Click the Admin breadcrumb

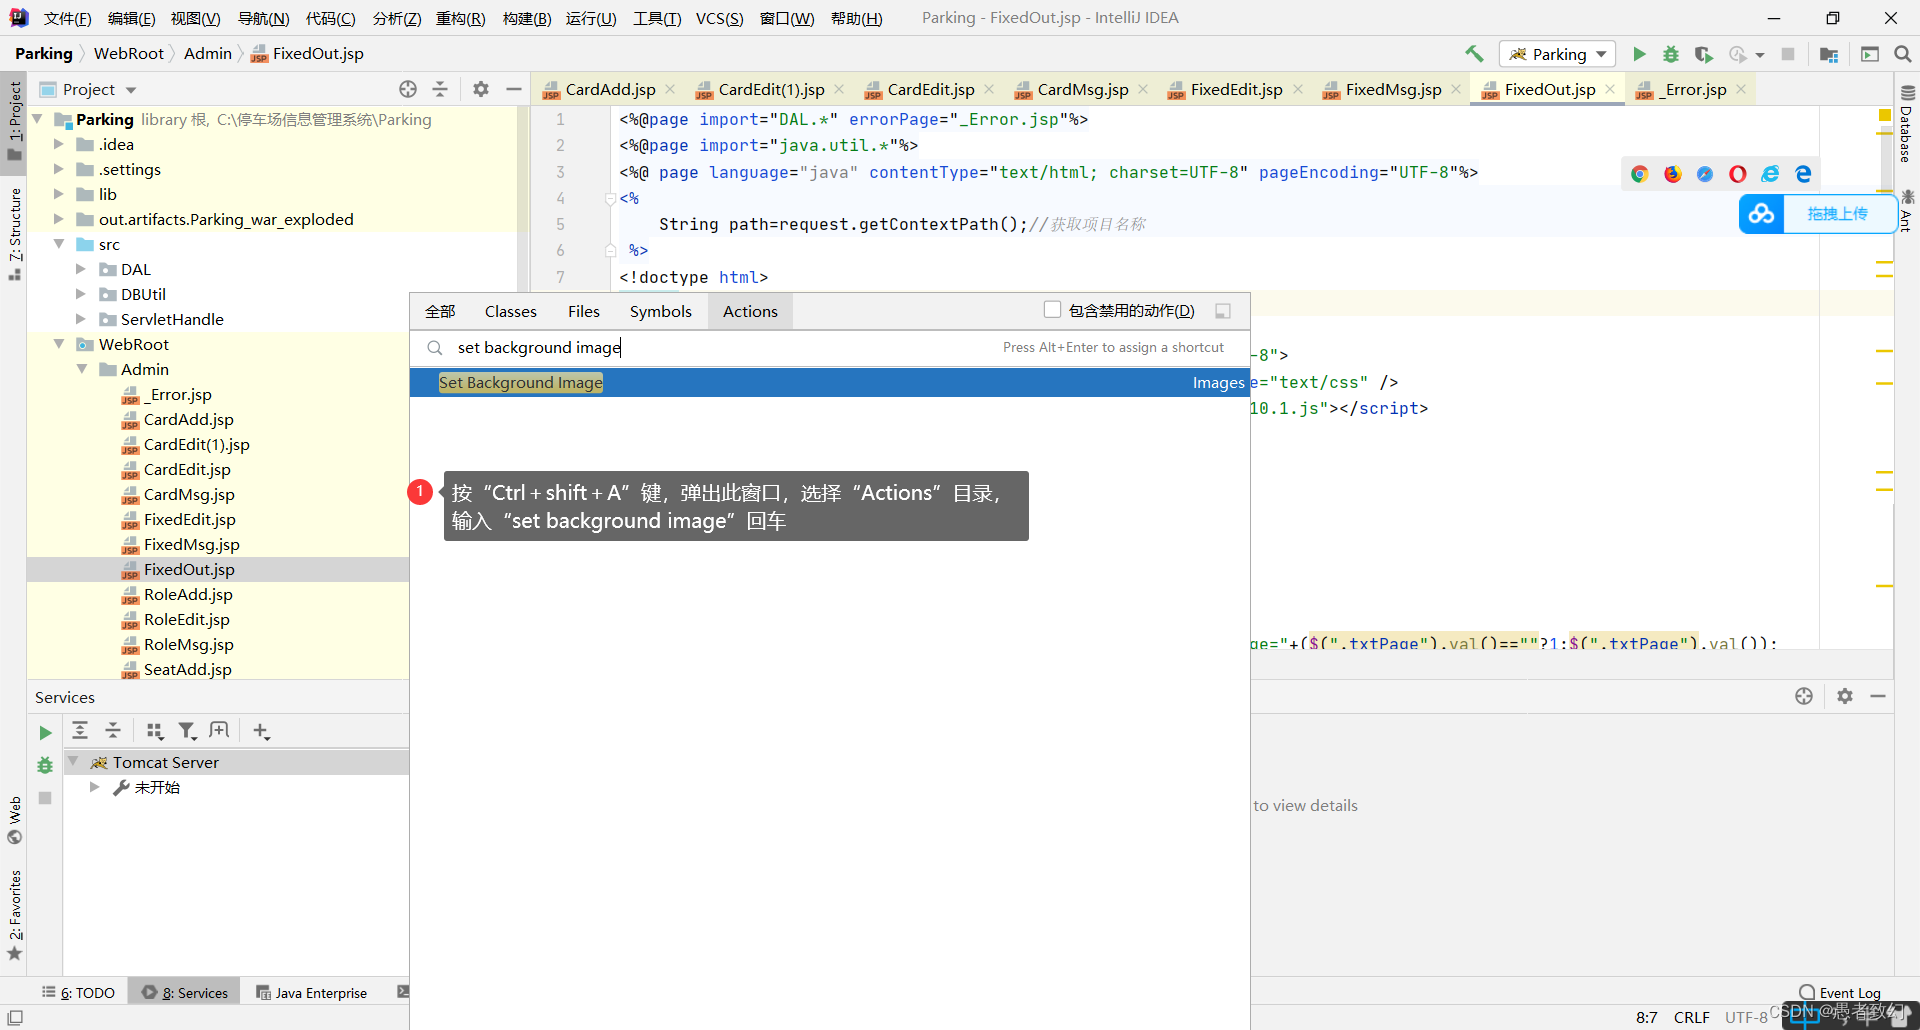pyautogui.click(x=207, y=54)
